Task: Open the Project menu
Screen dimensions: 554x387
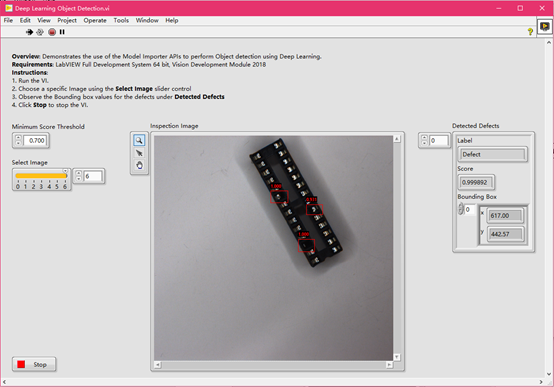Action: click(67, 20)
